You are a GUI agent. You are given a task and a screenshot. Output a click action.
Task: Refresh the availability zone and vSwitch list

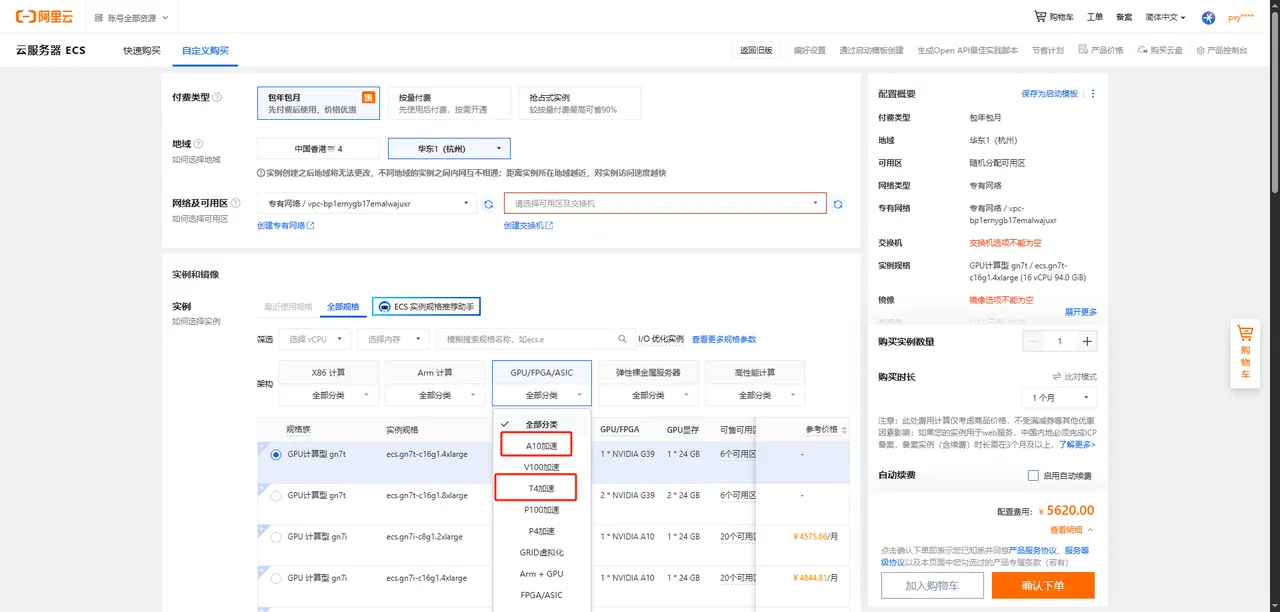(x=838, y=204)
